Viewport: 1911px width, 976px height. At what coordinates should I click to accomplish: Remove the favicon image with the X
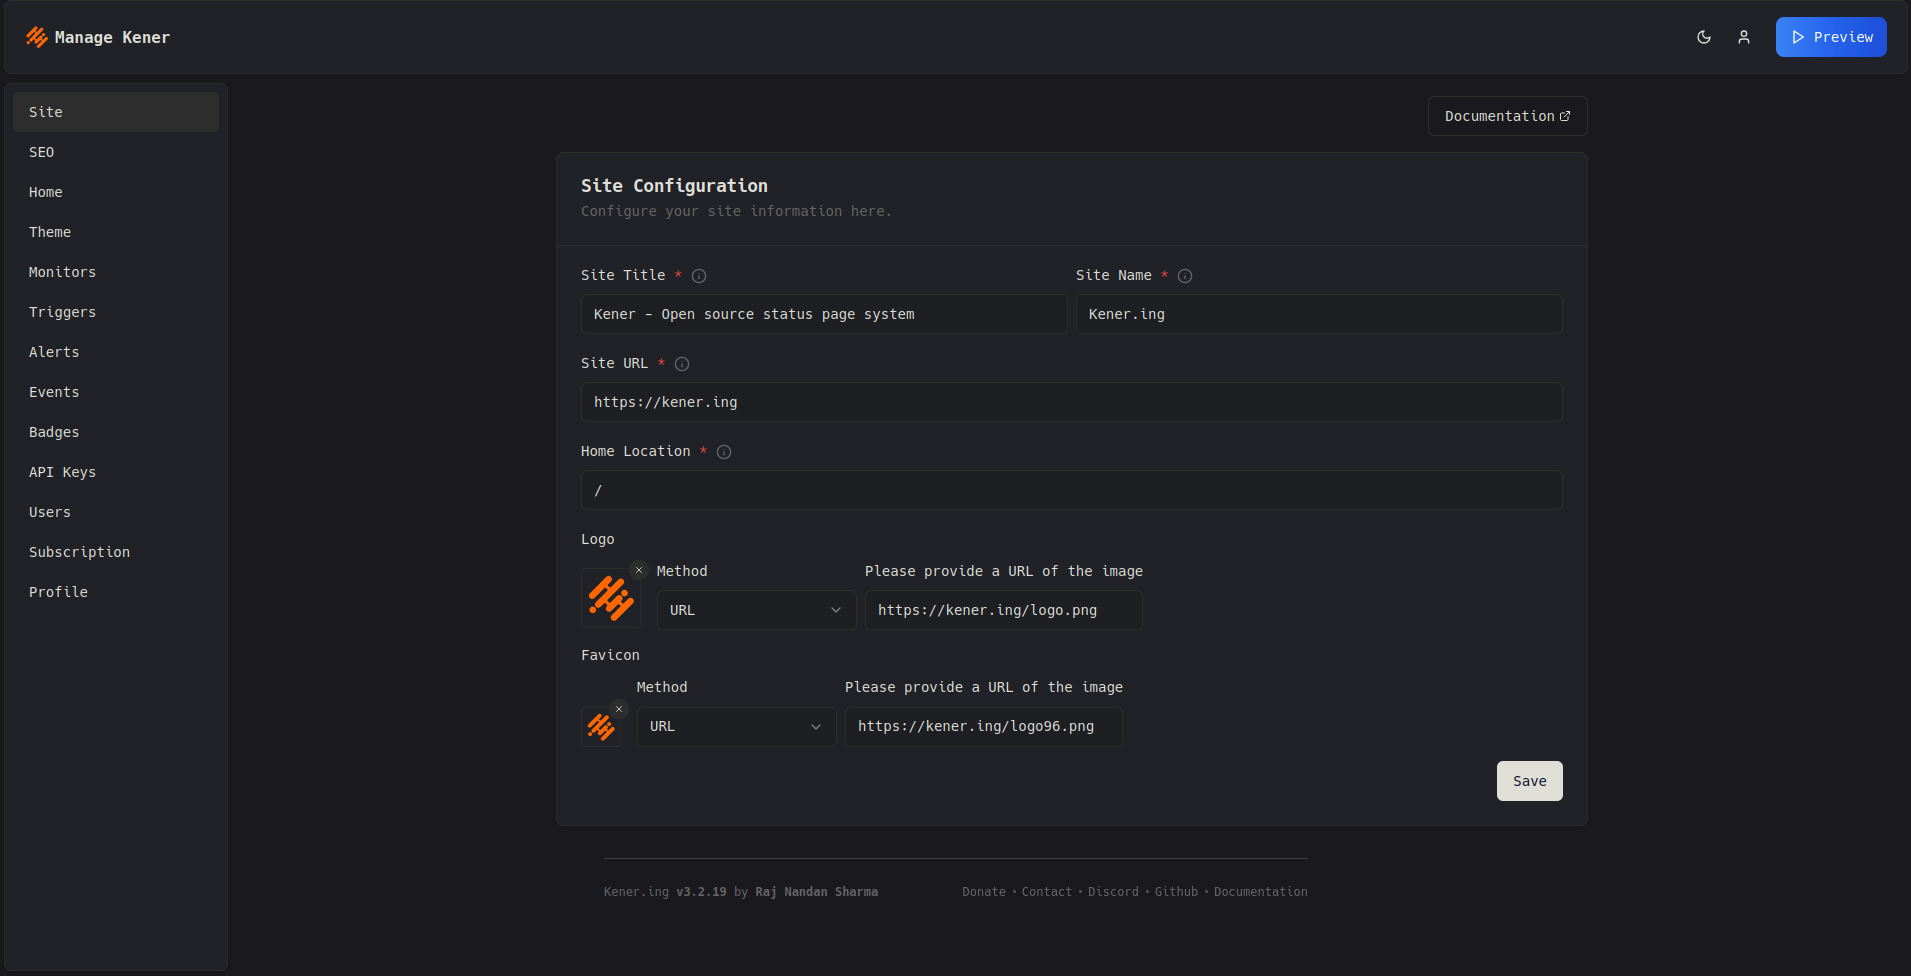tap(619, 709)
